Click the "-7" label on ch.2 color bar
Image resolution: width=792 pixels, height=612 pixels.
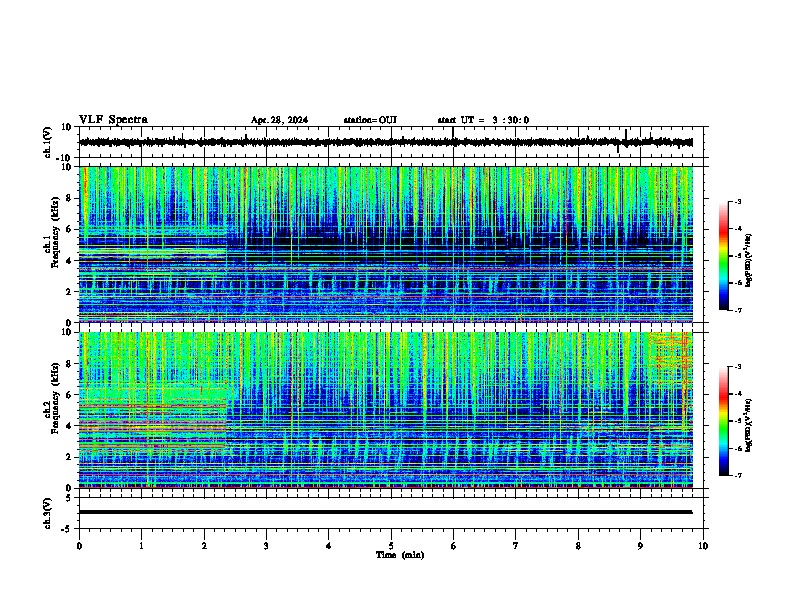(738, 476)
